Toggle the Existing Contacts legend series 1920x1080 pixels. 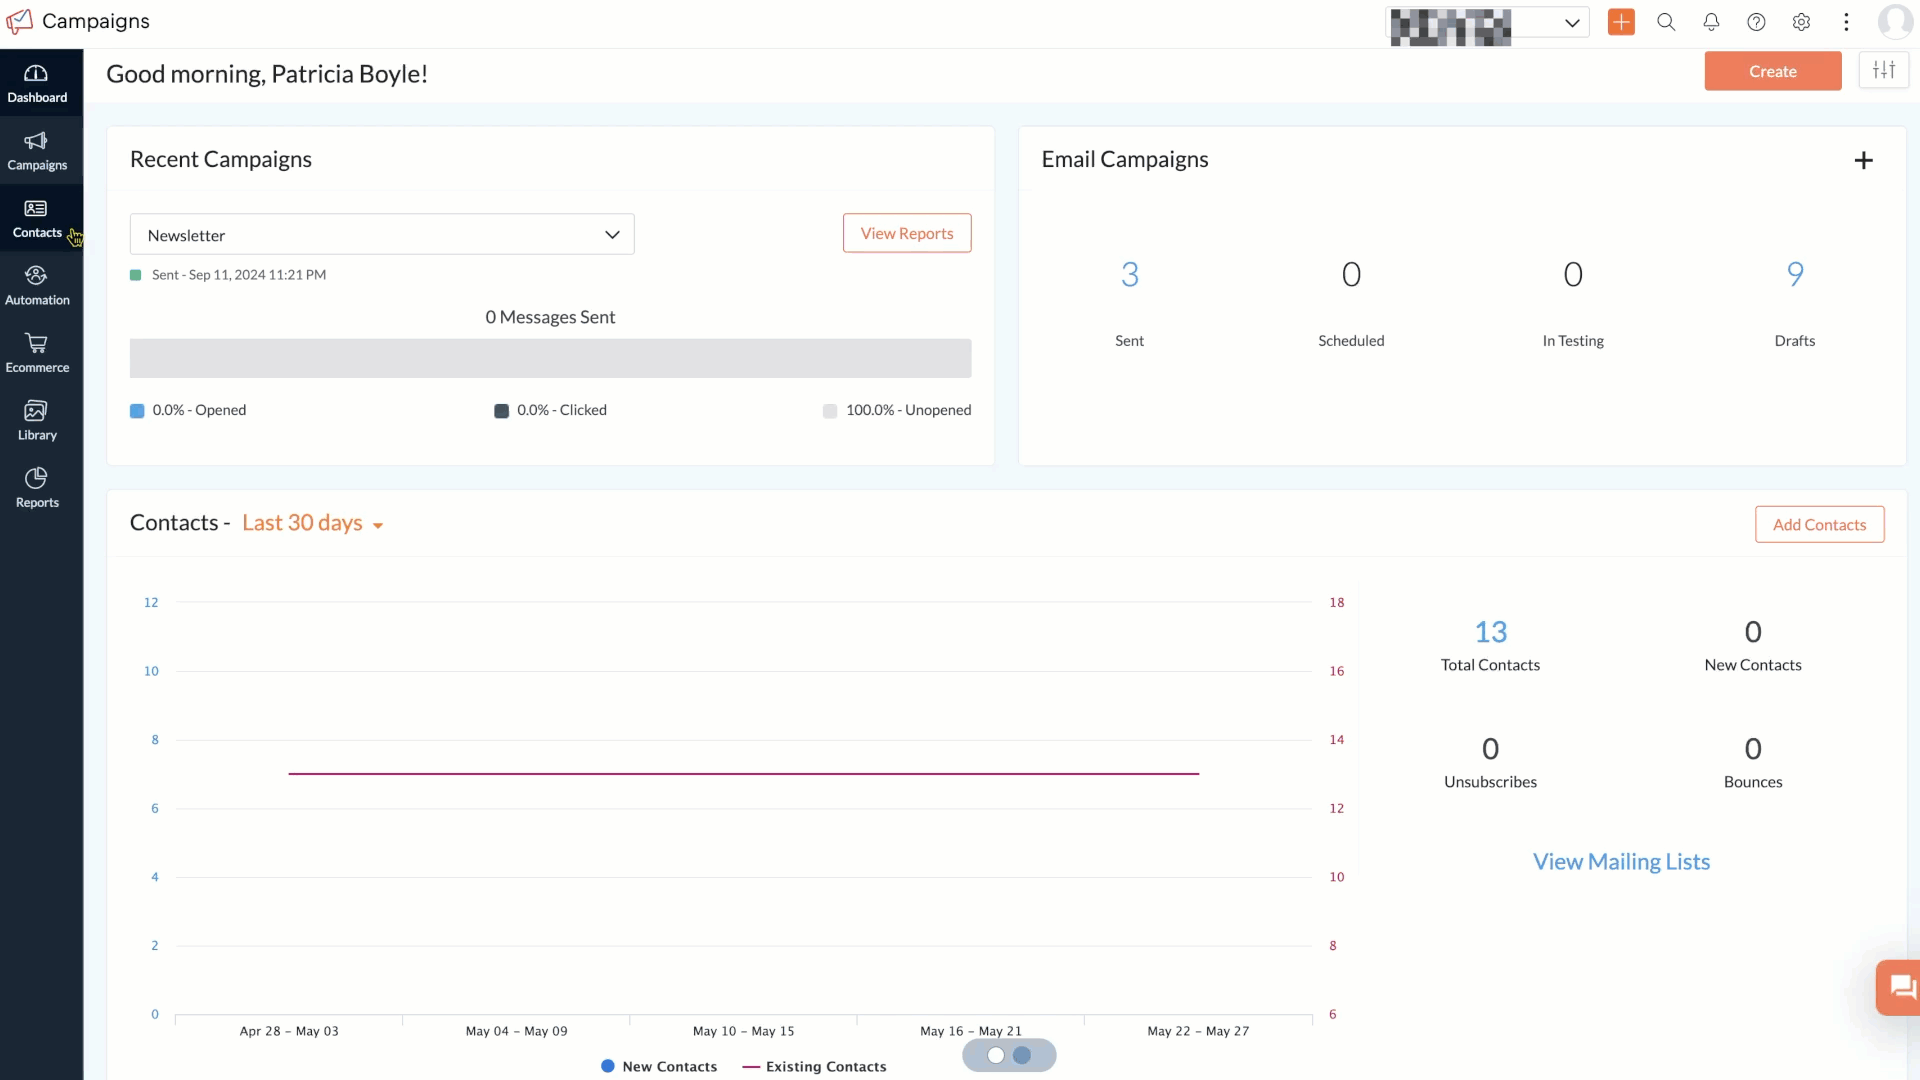tap(814, 1066)
